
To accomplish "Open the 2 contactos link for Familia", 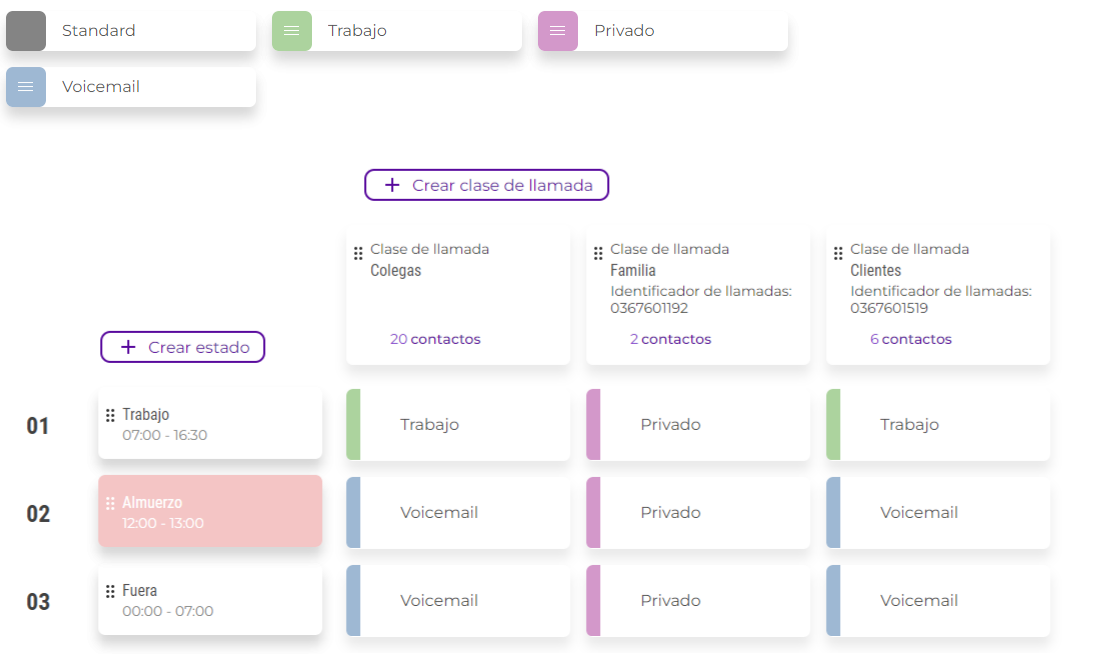I will pos(670,339).
